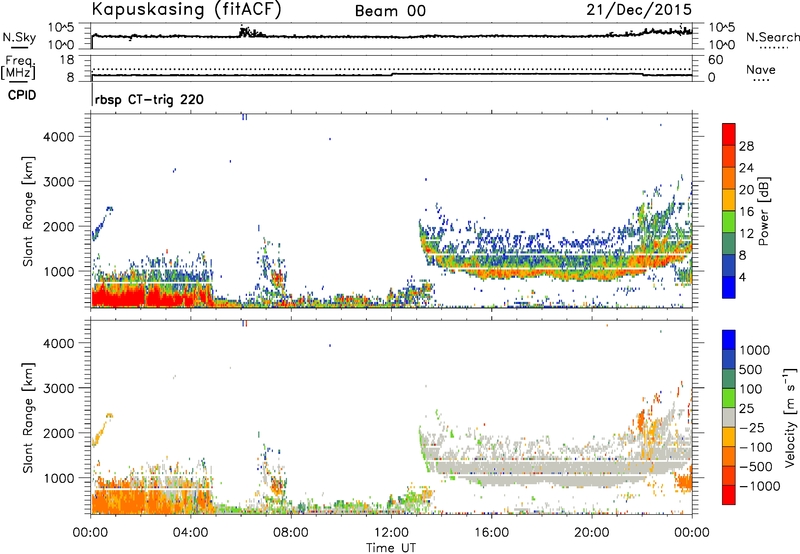
Task: Click the Power colorbar segment between 20 and 24
Action: coord(729,178)
